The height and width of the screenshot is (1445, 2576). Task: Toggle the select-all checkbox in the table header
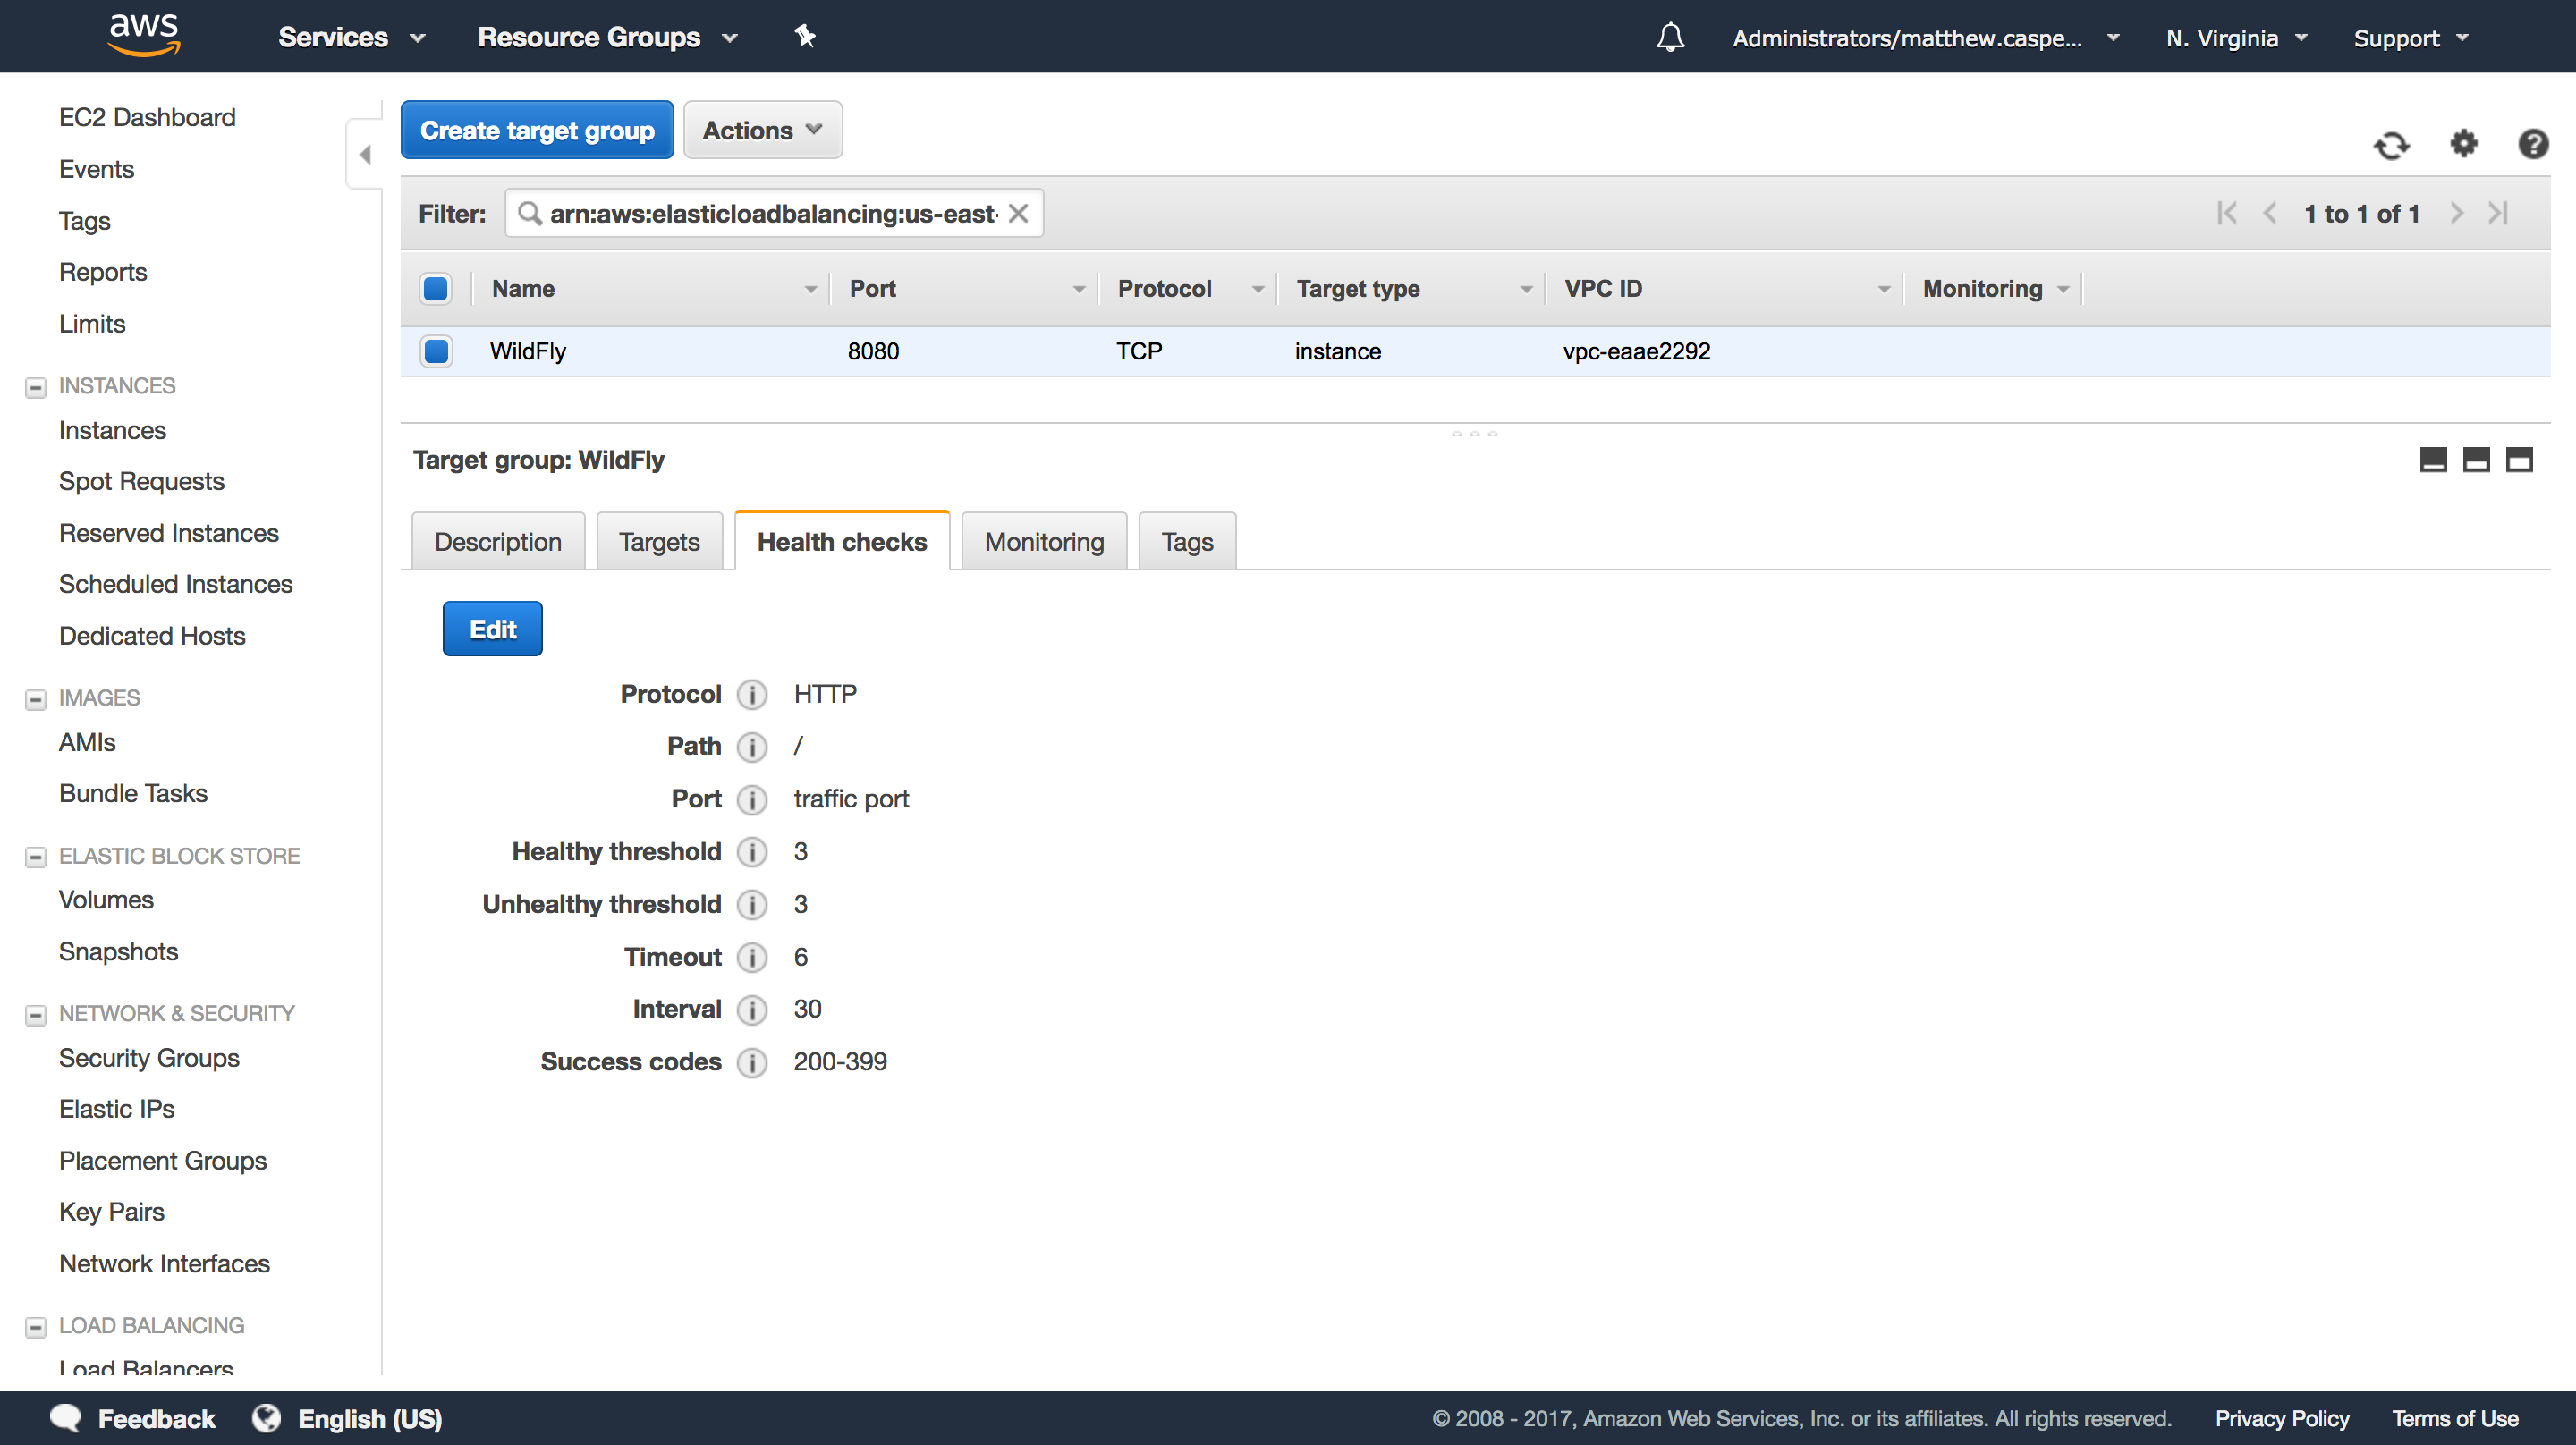436,288
